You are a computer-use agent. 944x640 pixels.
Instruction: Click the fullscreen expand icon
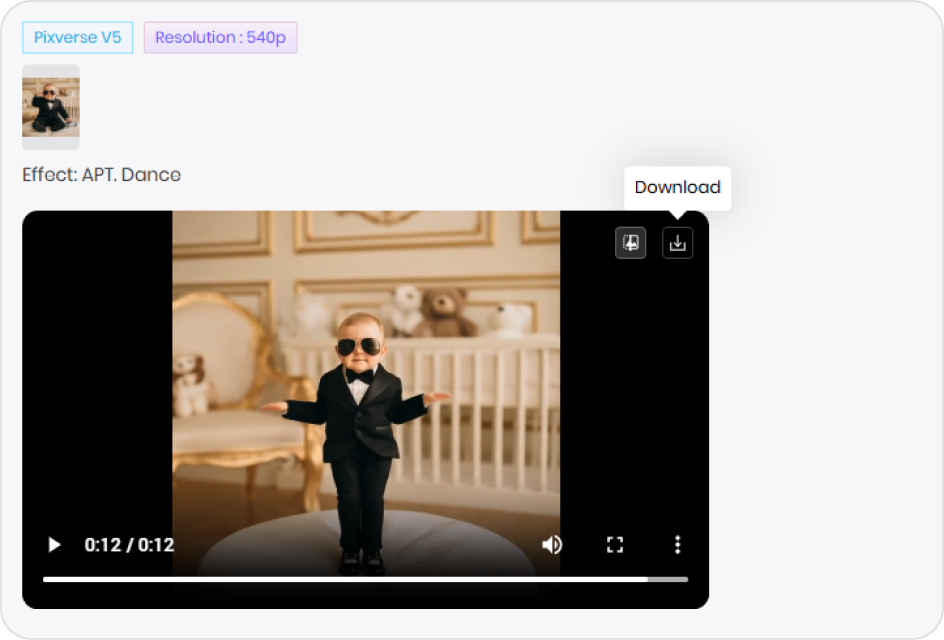point(615,544)
